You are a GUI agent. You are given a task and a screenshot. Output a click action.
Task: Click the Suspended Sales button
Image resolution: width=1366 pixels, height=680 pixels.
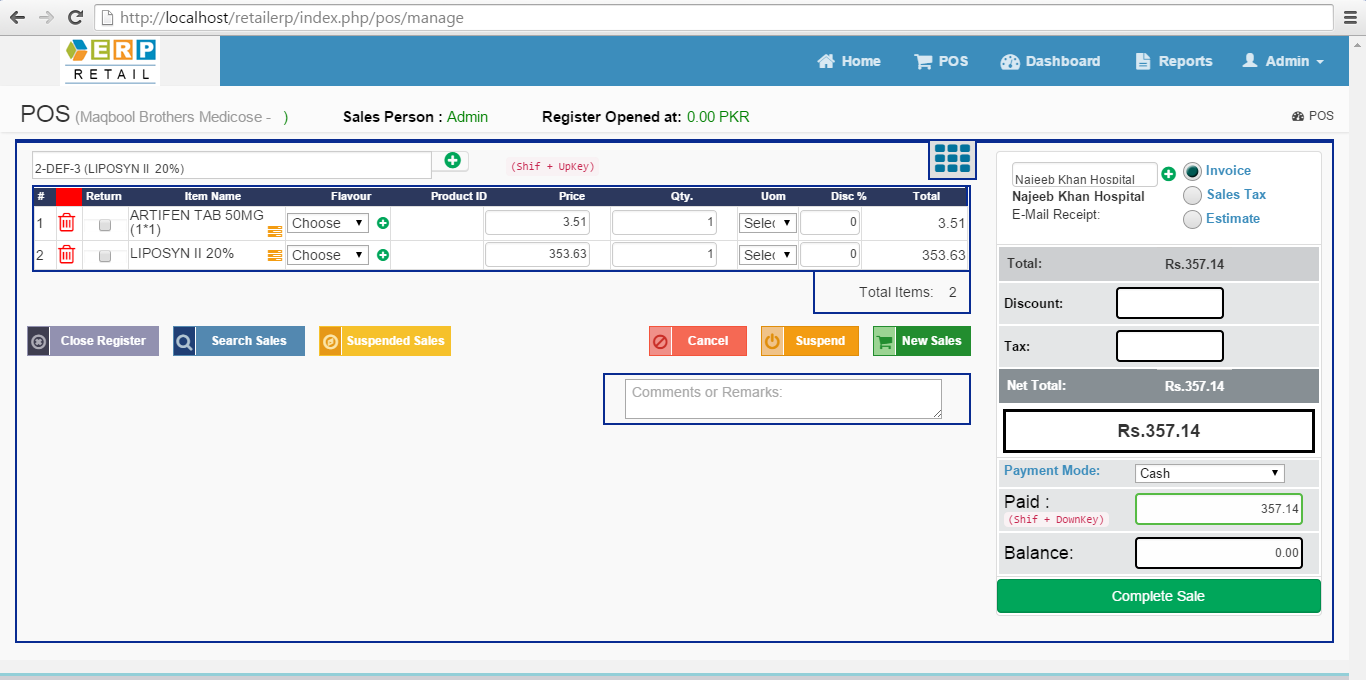pos(385,340)
